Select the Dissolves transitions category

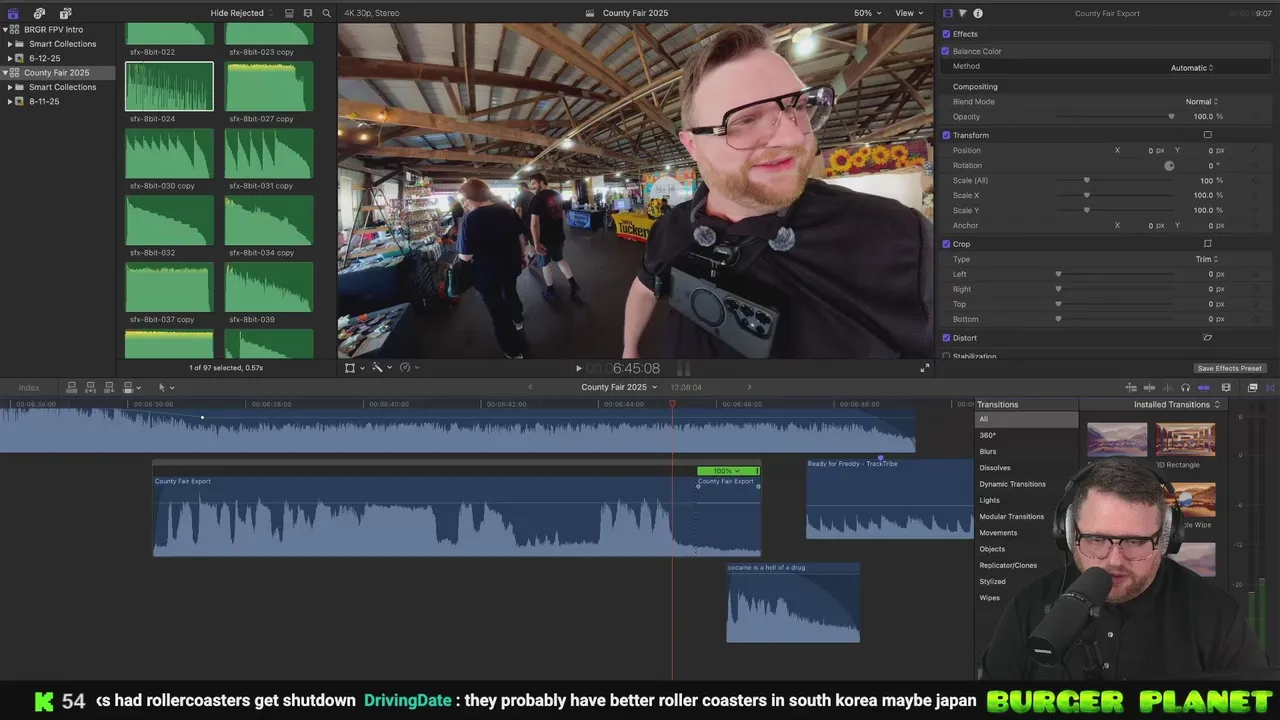click(x=995, y=468)
